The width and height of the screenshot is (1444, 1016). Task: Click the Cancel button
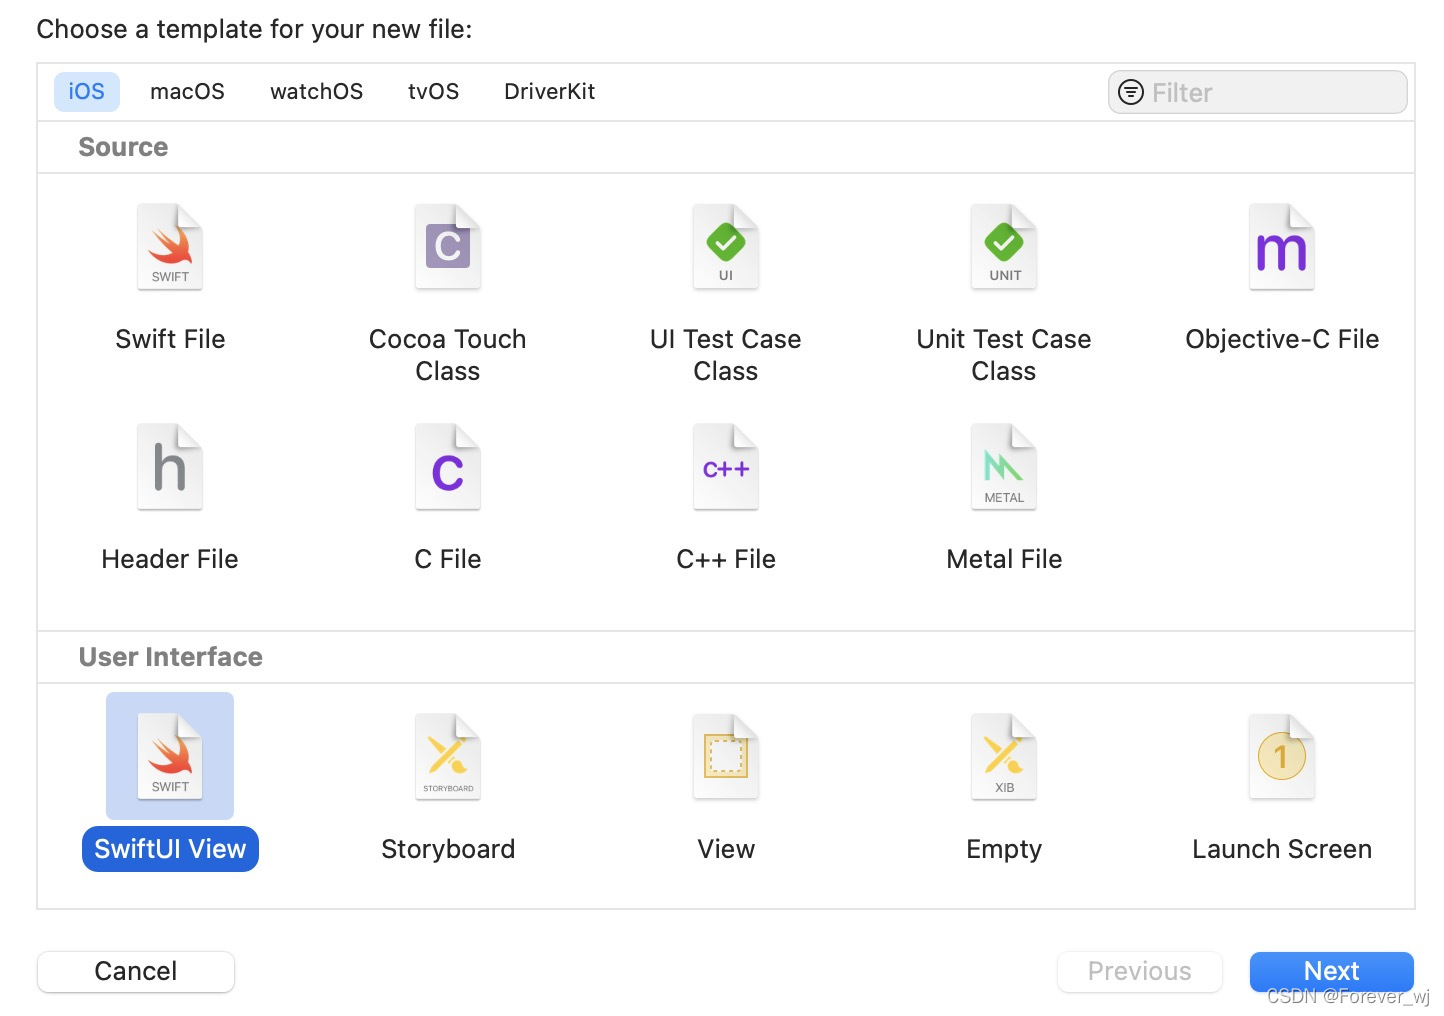coord(136,971)
